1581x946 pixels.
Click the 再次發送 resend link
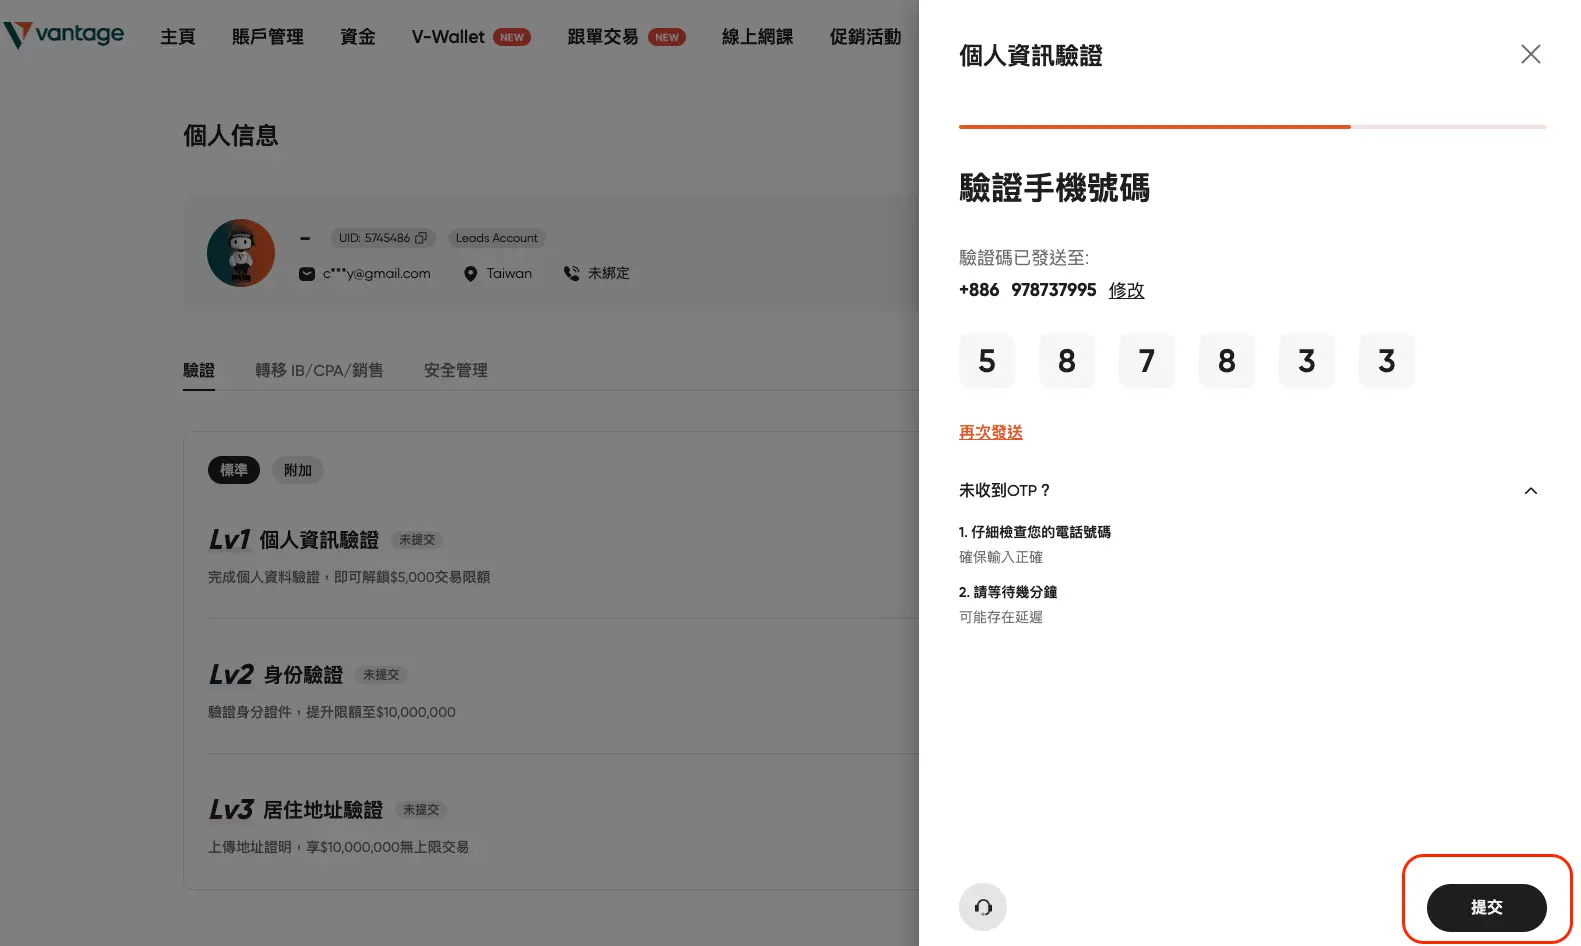pos(990,432)
